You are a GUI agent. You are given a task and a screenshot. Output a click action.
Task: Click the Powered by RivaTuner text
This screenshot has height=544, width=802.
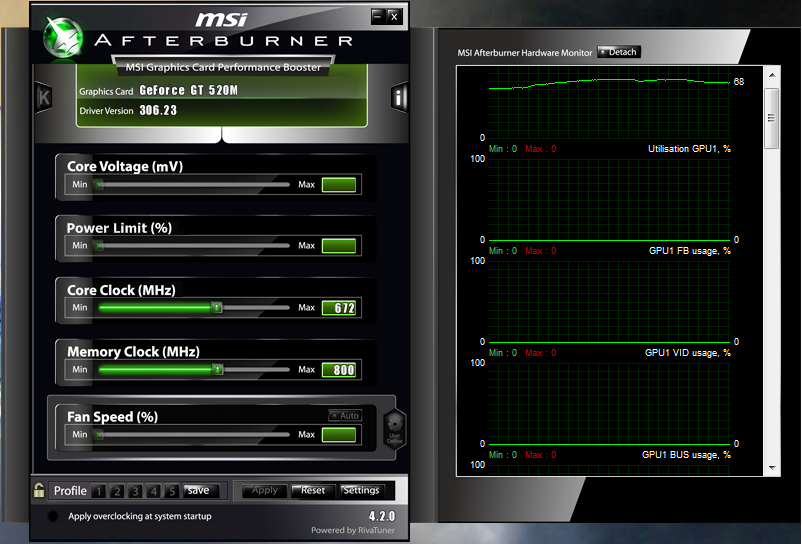[x=353, y=530]
